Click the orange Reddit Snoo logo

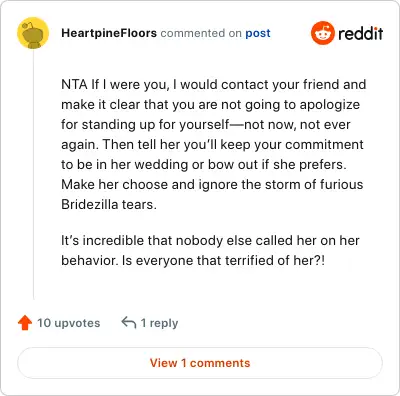(x=322, y=33)
